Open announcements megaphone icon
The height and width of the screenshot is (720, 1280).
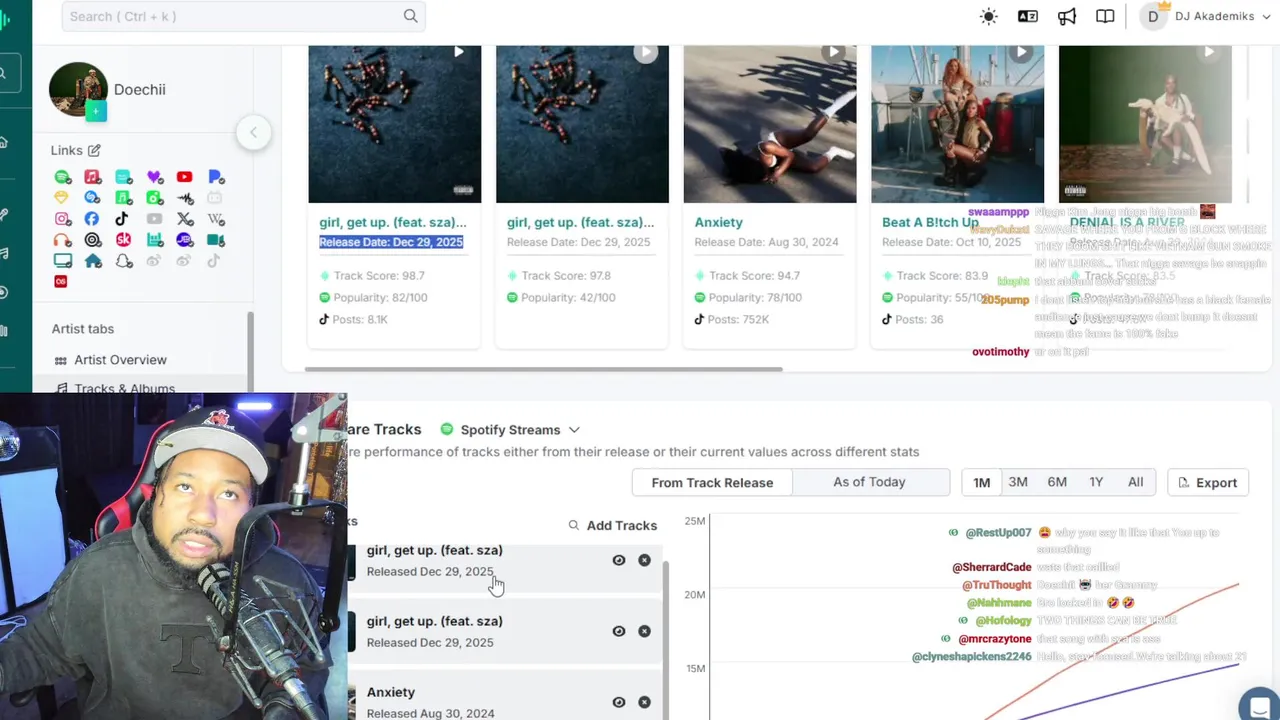[x=1067, y=16]
